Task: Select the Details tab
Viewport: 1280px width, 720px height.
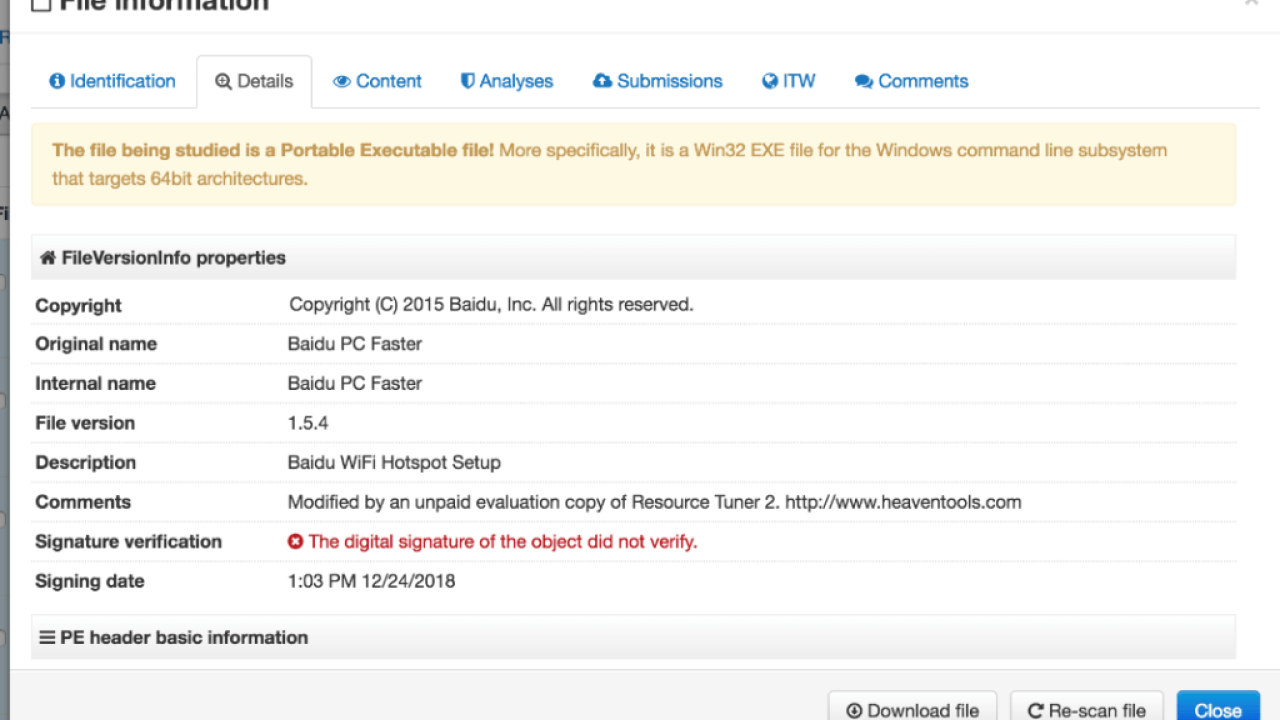Action: point(254,81)
